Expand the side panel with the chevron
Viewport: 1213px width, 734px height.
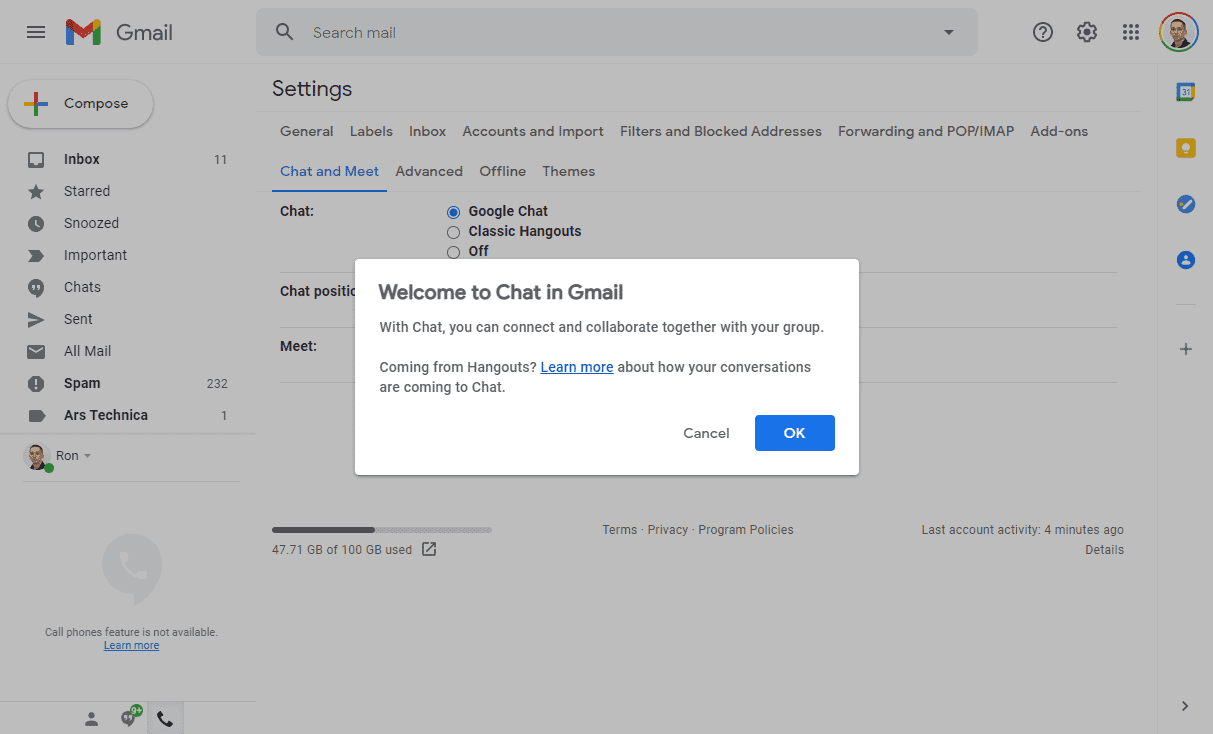(x=1185, y=705)
